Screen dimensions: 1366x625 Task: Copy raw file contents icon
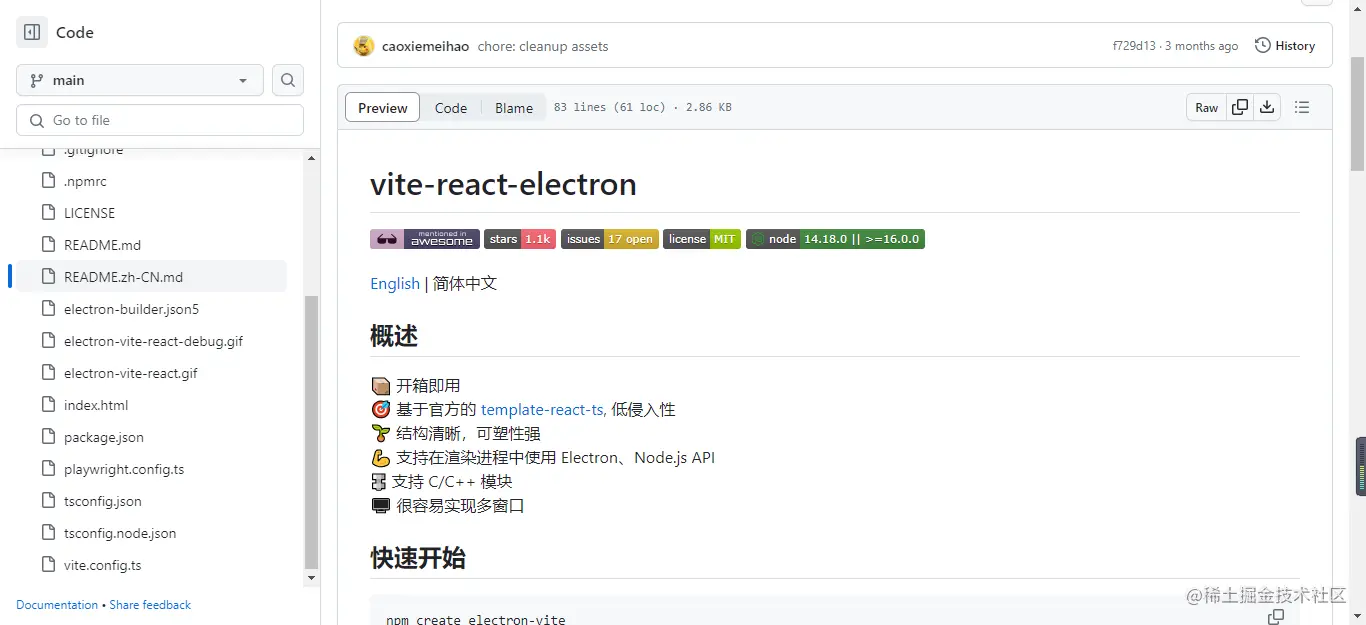coord(1240,107)
